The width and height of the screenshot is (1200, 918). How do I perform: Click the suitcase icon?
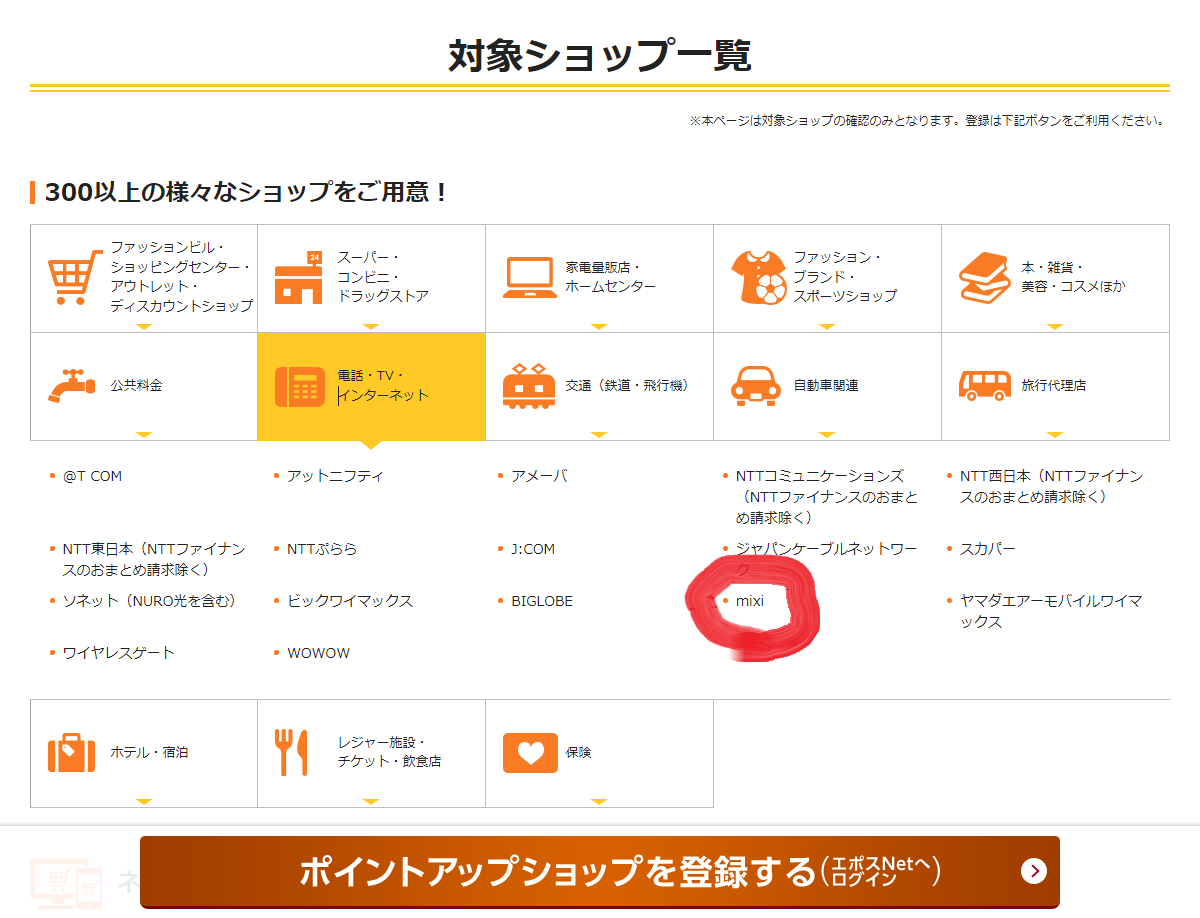tap(72, 752)
